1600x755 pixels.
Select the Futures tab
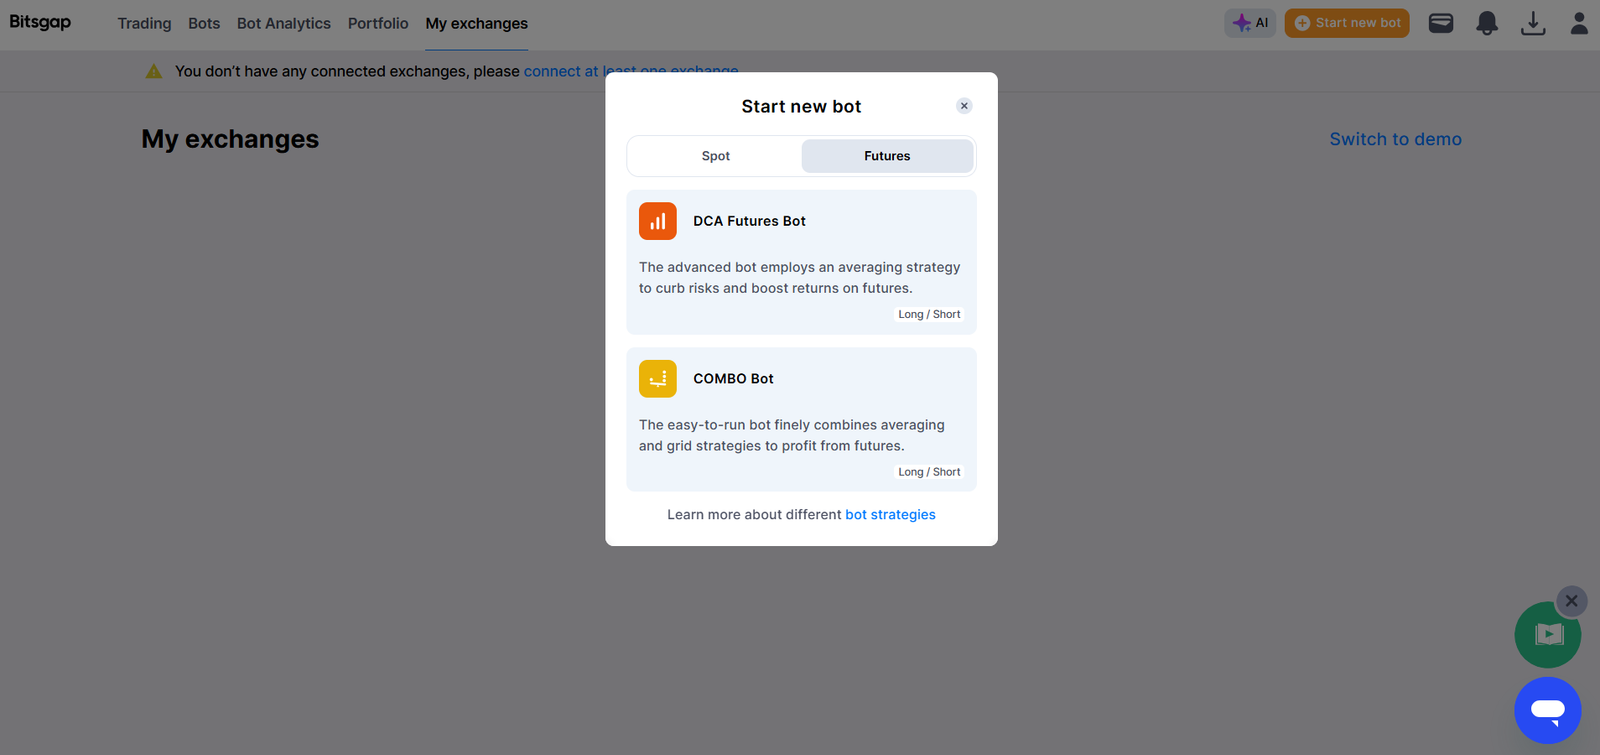[887, 156]
